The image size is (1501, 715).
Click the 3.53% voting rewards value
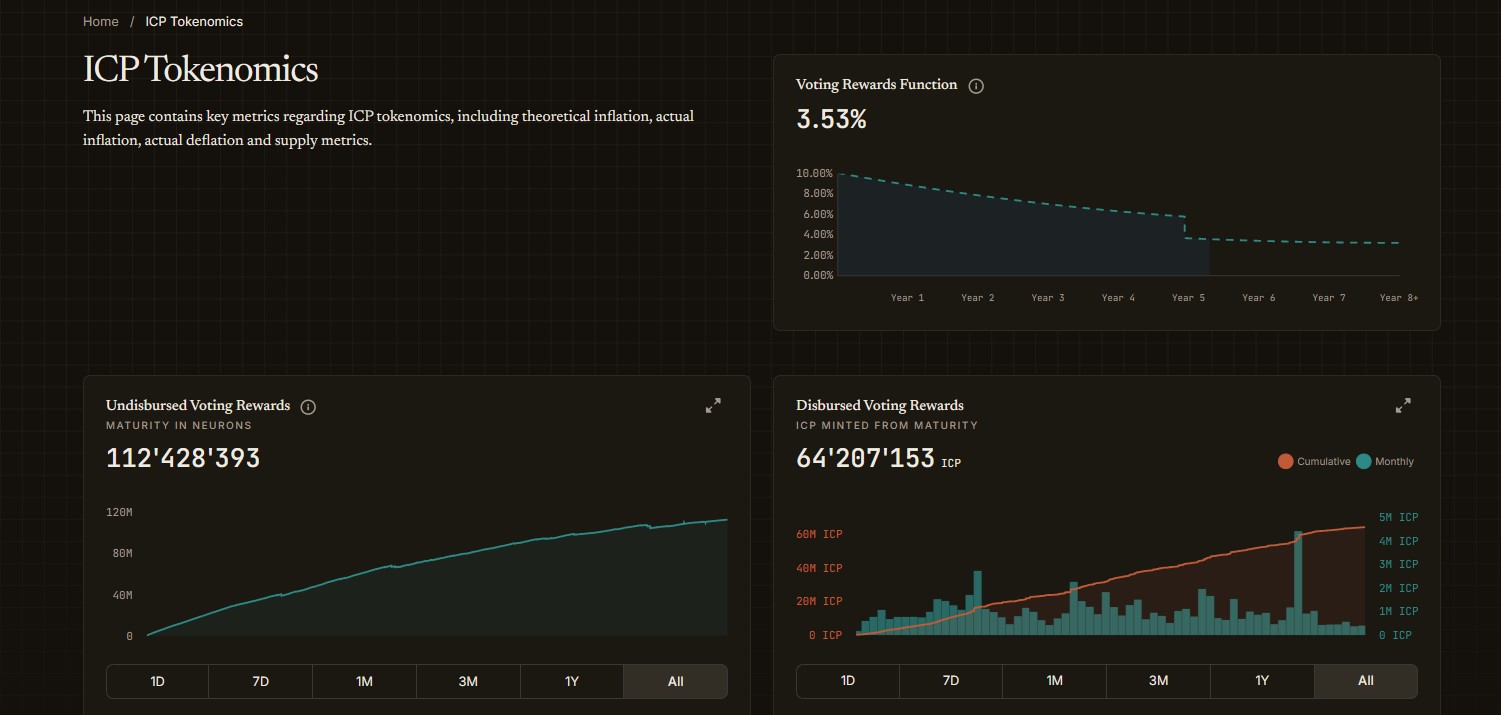(x=831, y=120)
